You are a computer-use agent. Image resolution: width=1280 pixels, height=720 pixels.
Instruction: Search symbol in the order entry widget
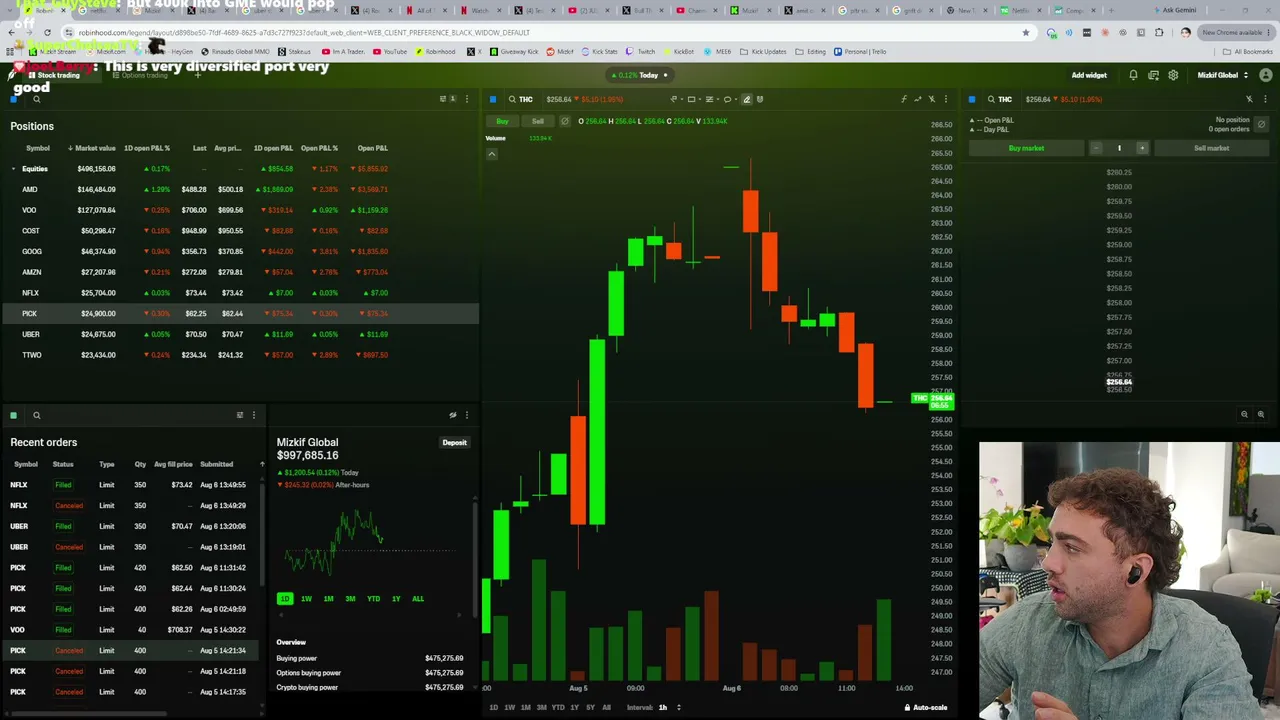[991, 99]
